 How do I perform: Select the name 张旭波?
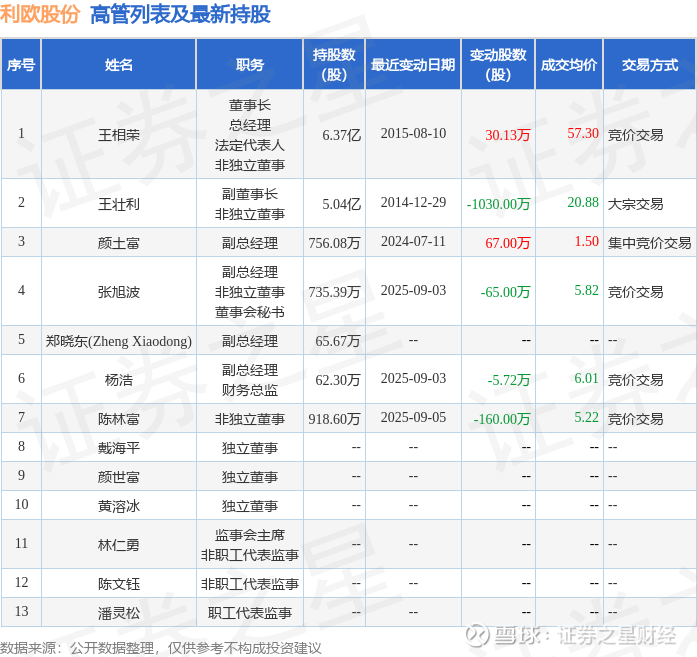119,292
